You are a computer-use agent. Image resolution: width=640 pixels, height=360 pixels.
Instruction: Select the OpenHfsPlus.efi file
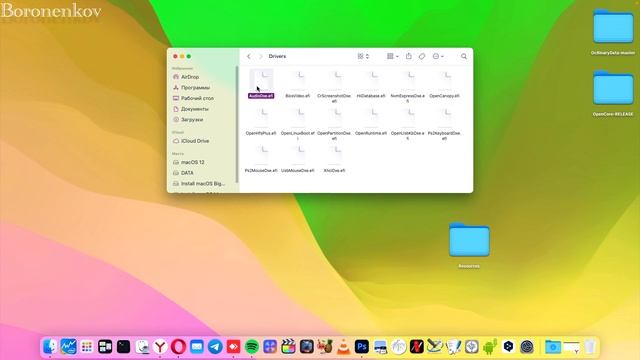(x=261, y=122)
